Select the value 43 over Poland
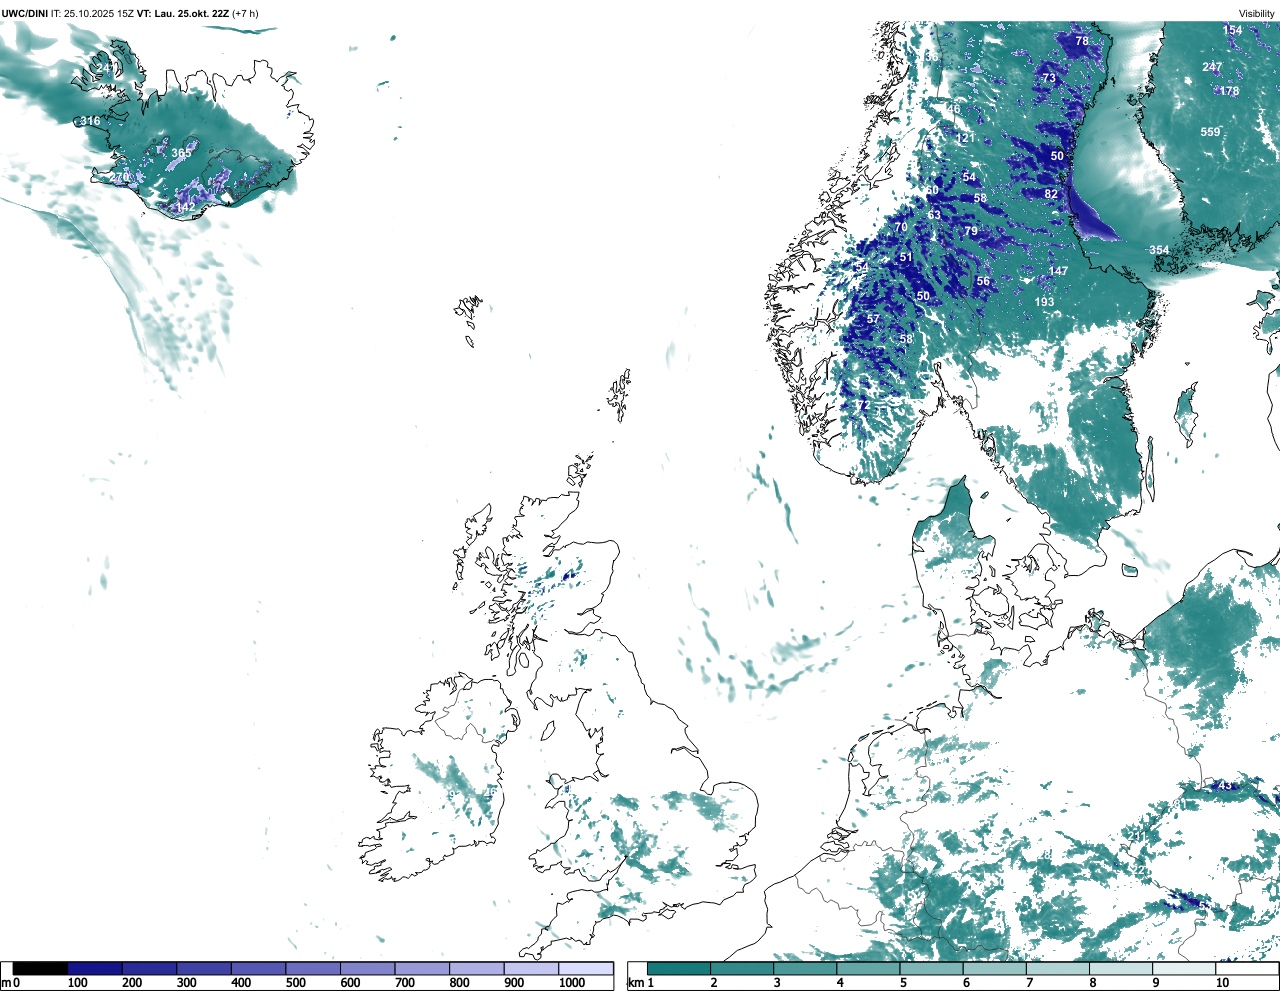Viewport: 1280px width, 991px height. pos(1225,786)
